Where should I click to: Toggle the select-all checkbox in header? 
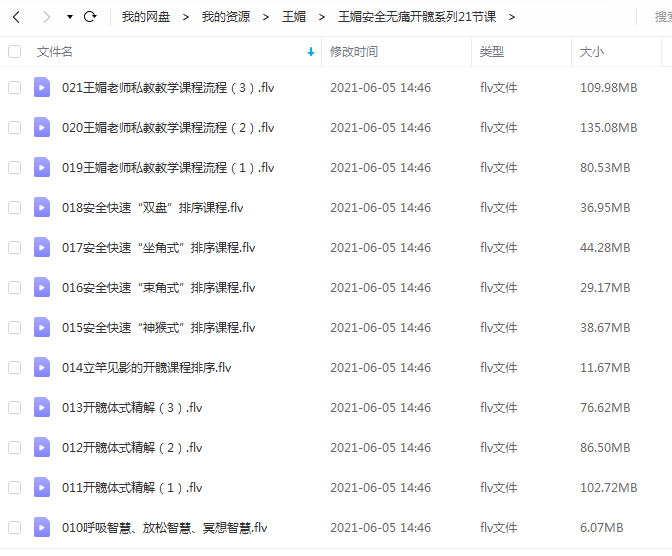click(x=15, y=51)
